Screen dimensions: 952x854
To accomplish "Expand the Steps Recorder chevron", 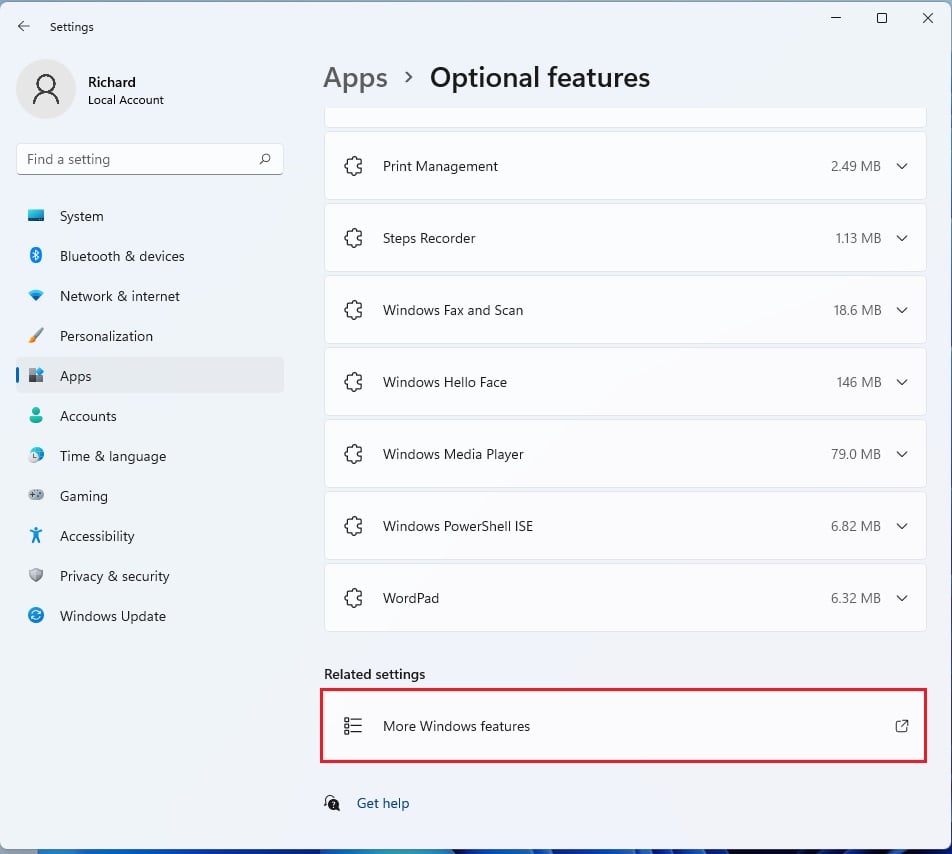I will click(x=902, y=238).
